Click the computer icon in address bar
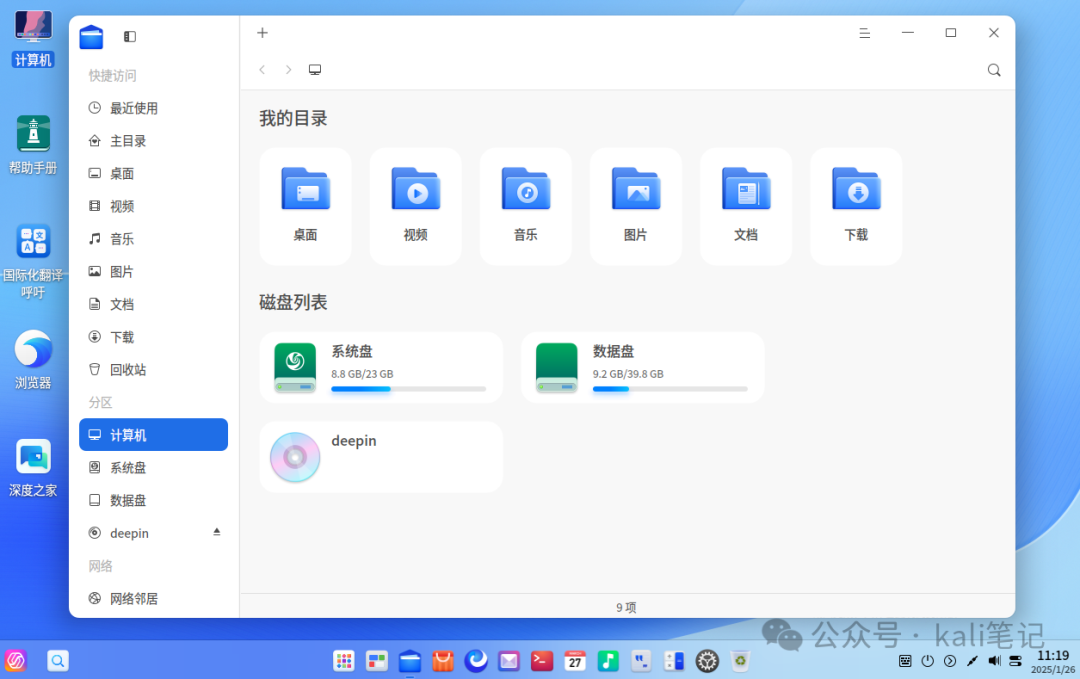 click(x=315, y=70)
